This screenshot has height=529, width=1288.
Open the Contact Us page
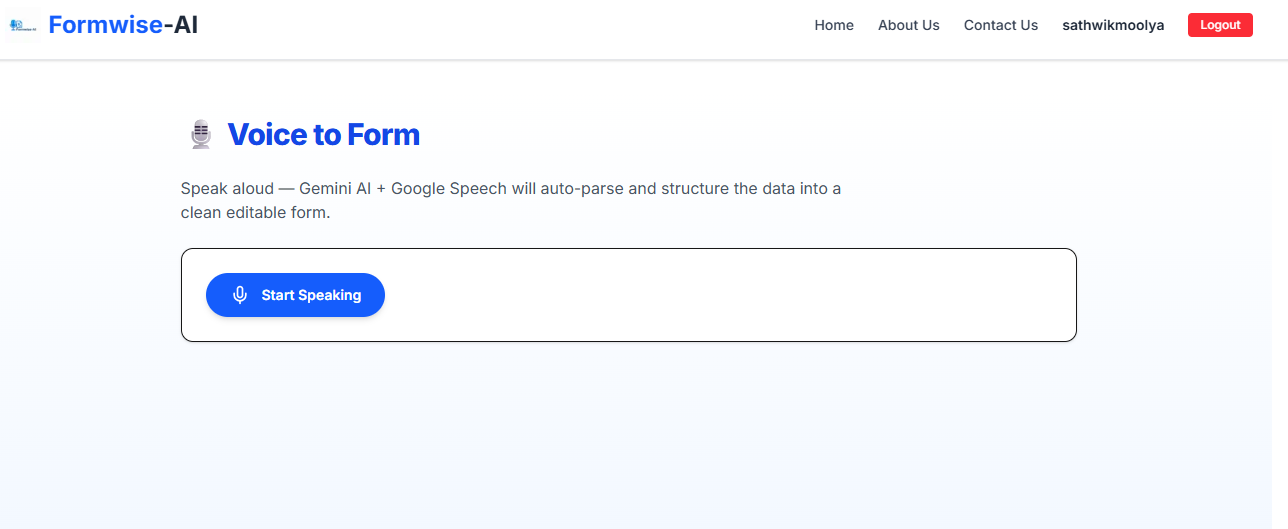[1001, 25]
